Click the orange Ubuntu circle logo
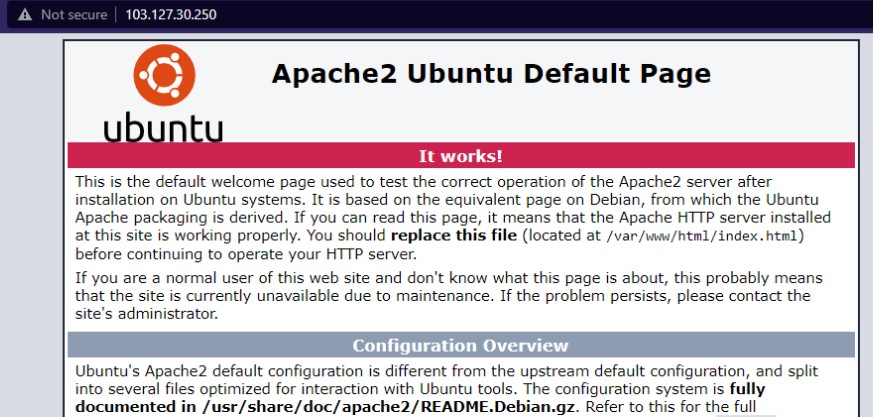The height and width of the screenshot is (417, 874). click(164, 75)
